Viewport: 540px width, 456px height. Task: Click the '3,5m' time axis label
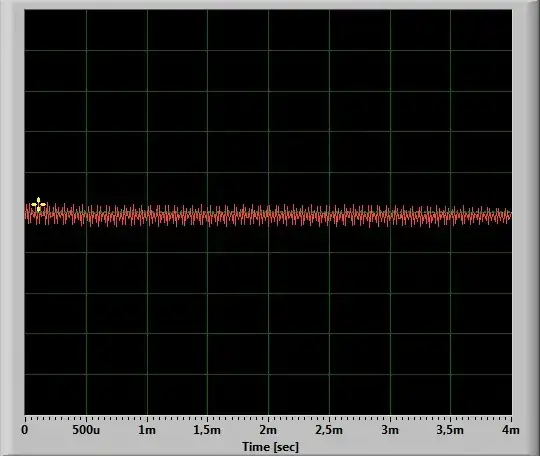pos(450,430)
